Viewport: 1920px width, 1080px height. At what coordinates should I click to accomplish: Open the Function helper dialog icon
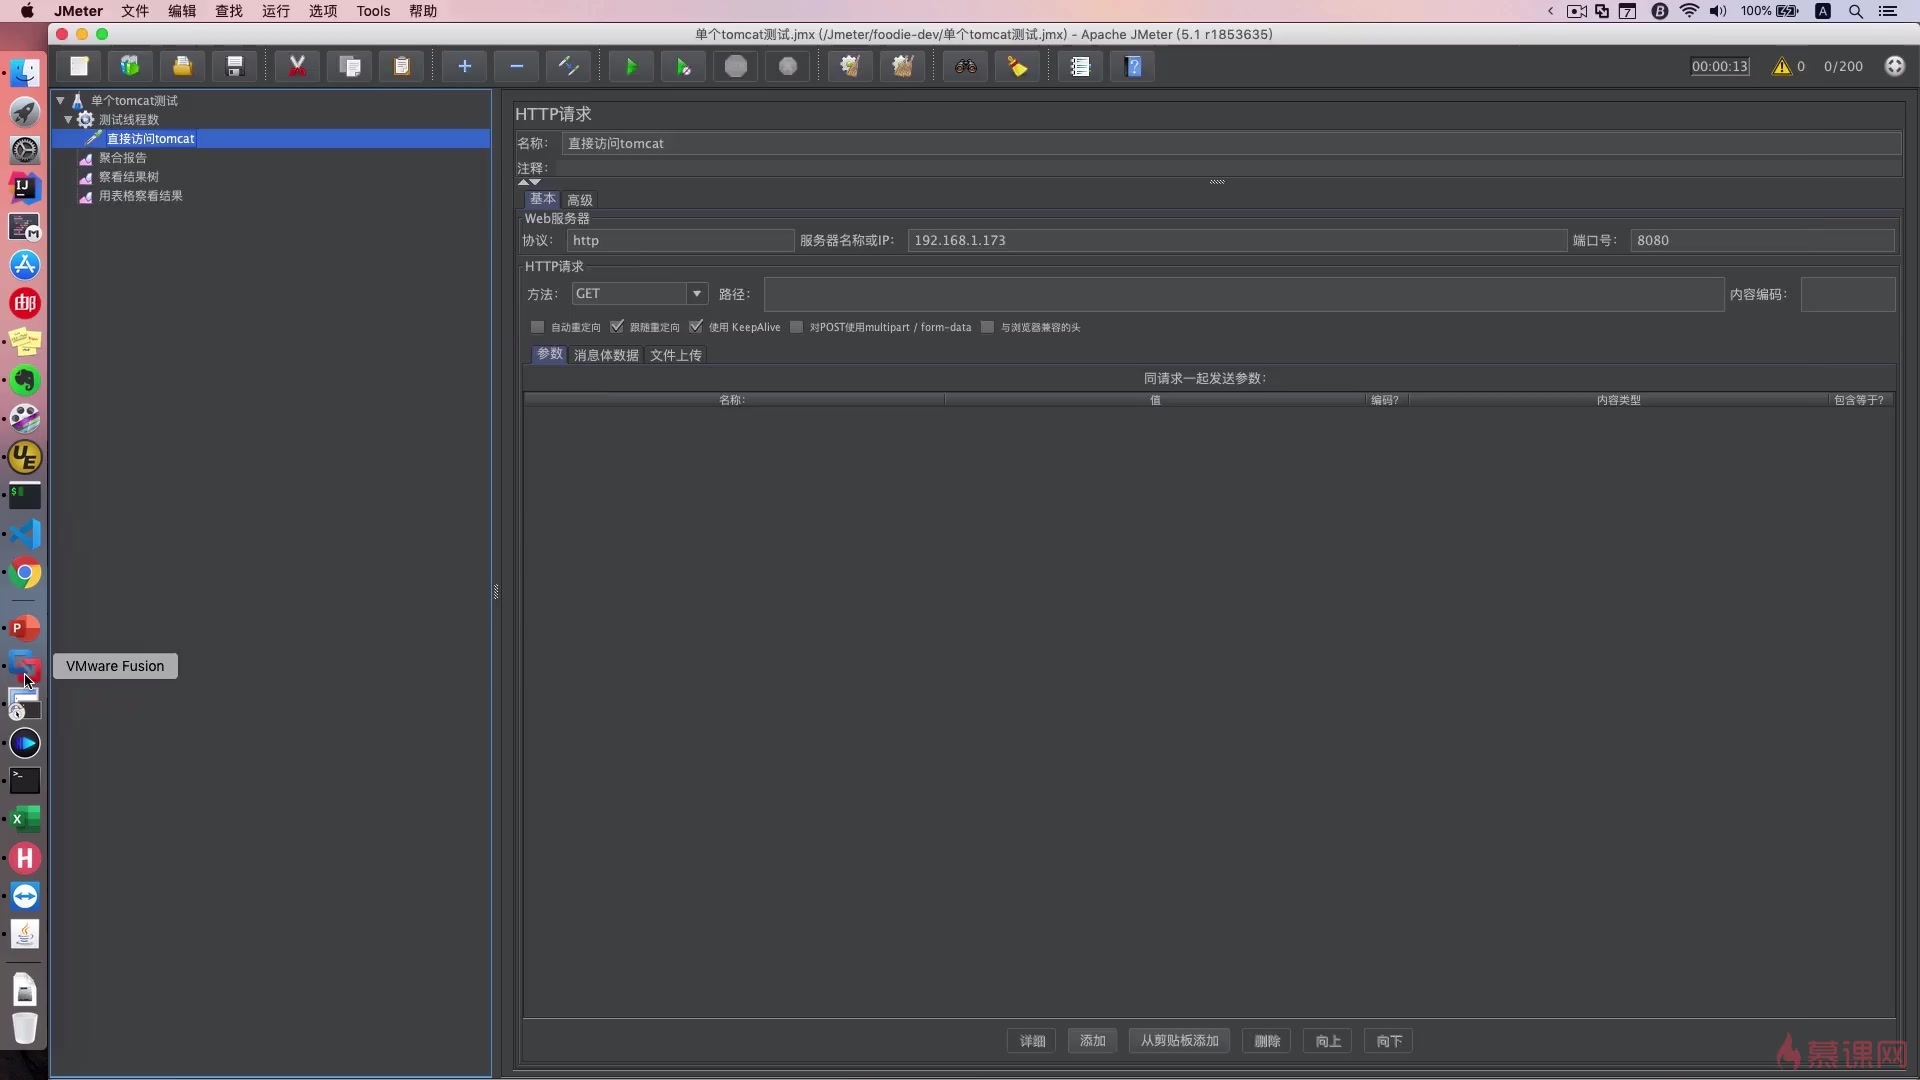pyautogui.click(x=1080, y=66)
